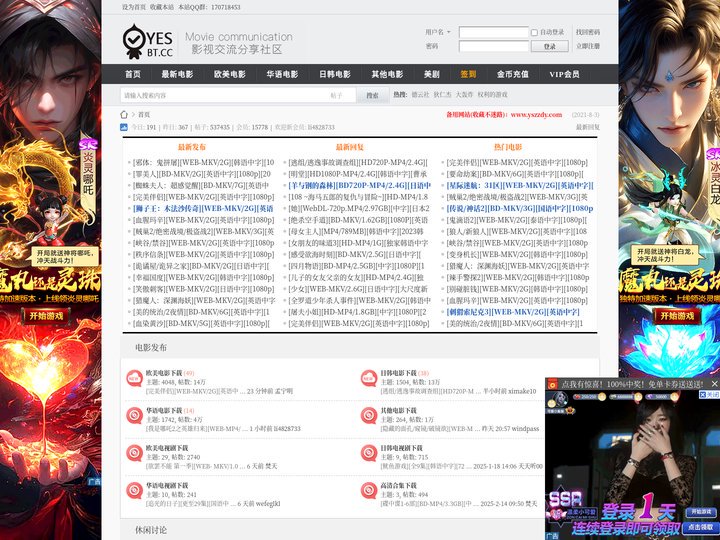Click 找回密码 link
The image size is (720, 540).
coord(588,32)
